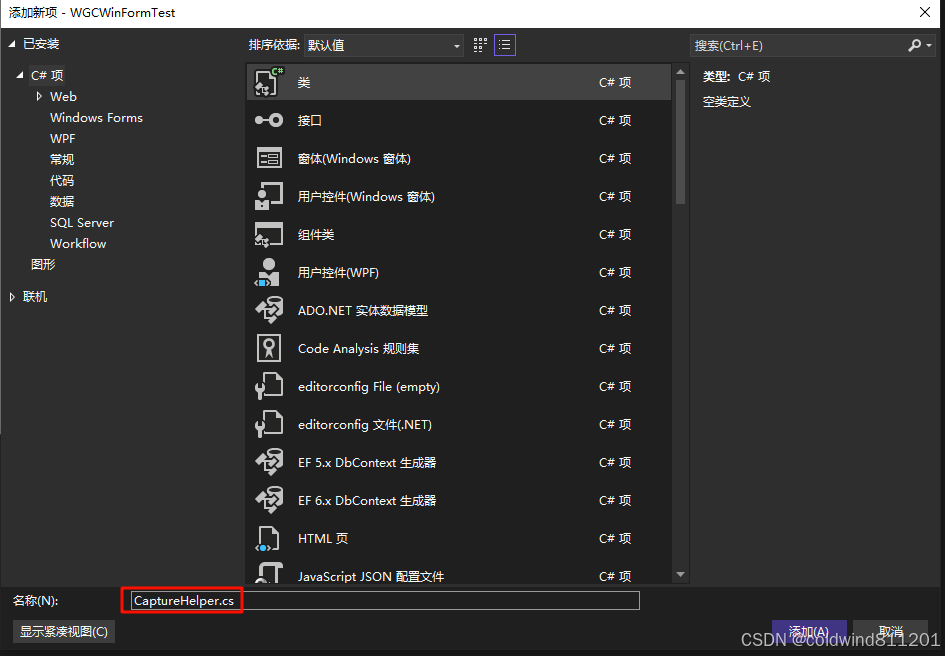Click the scroll up arrow of template list

coord(680,72)
